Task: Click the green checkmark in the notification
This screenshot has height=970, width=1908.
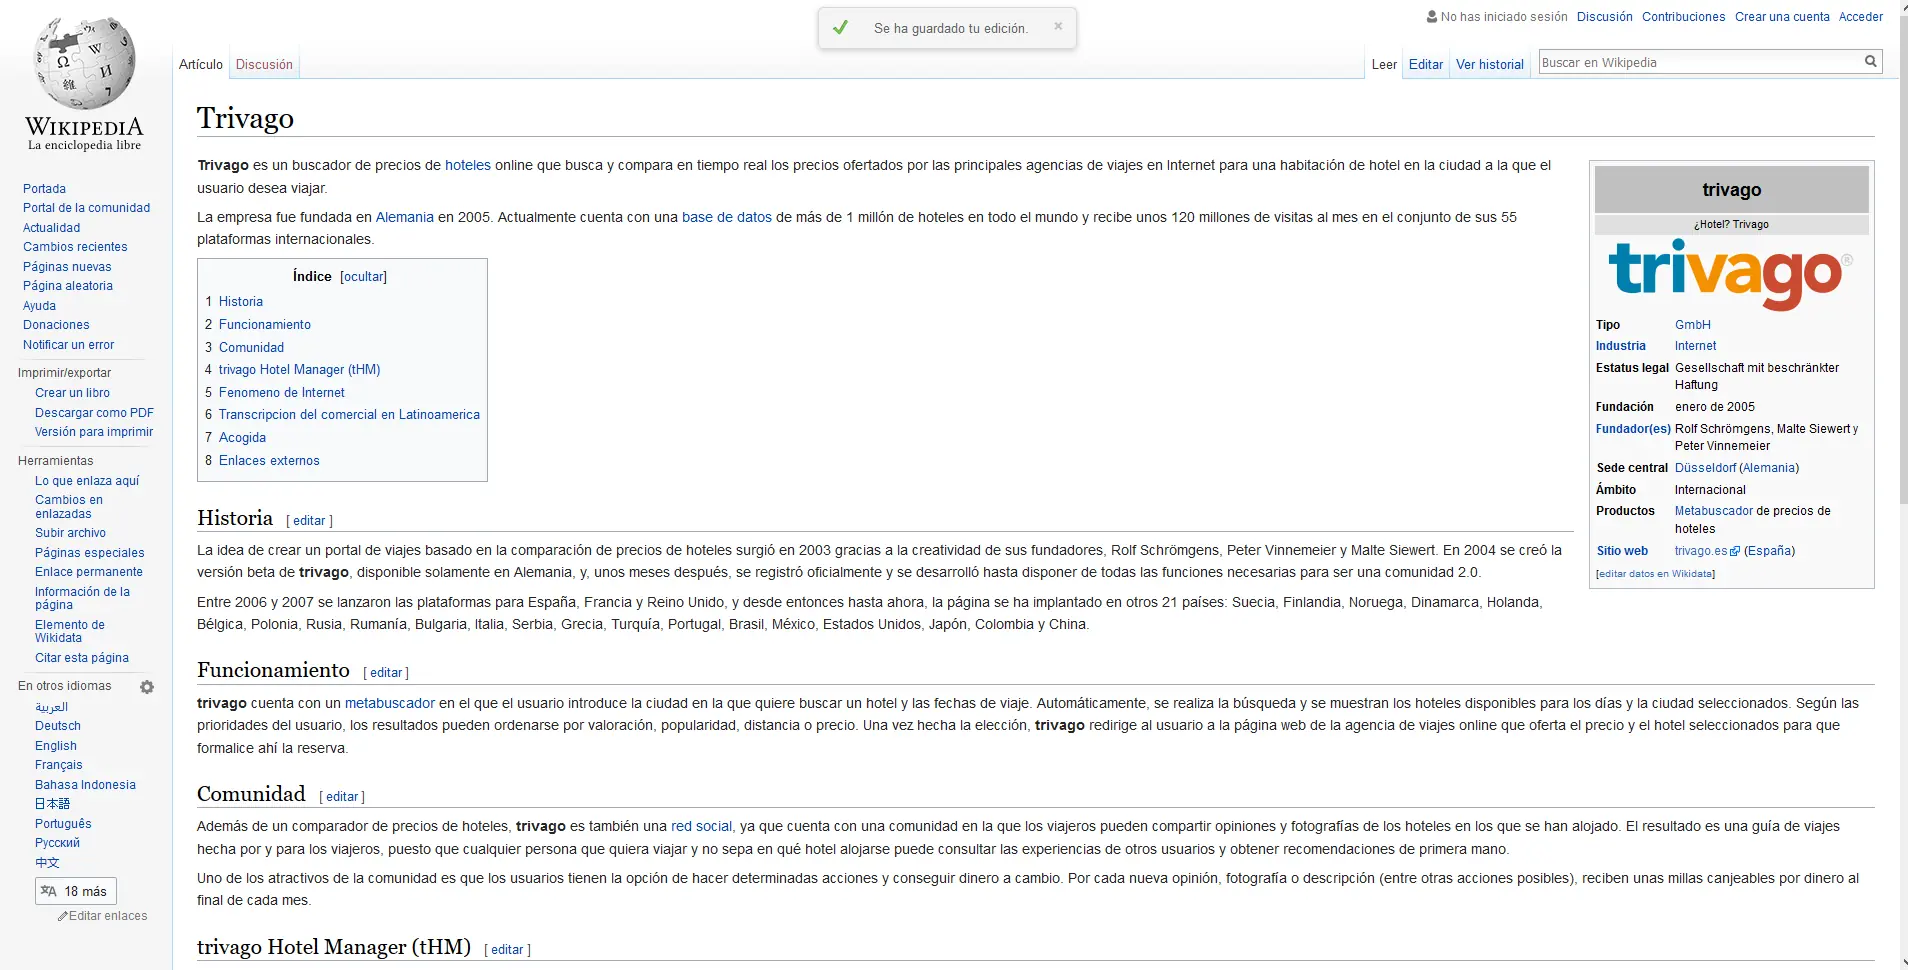Action: click(840, 28)
